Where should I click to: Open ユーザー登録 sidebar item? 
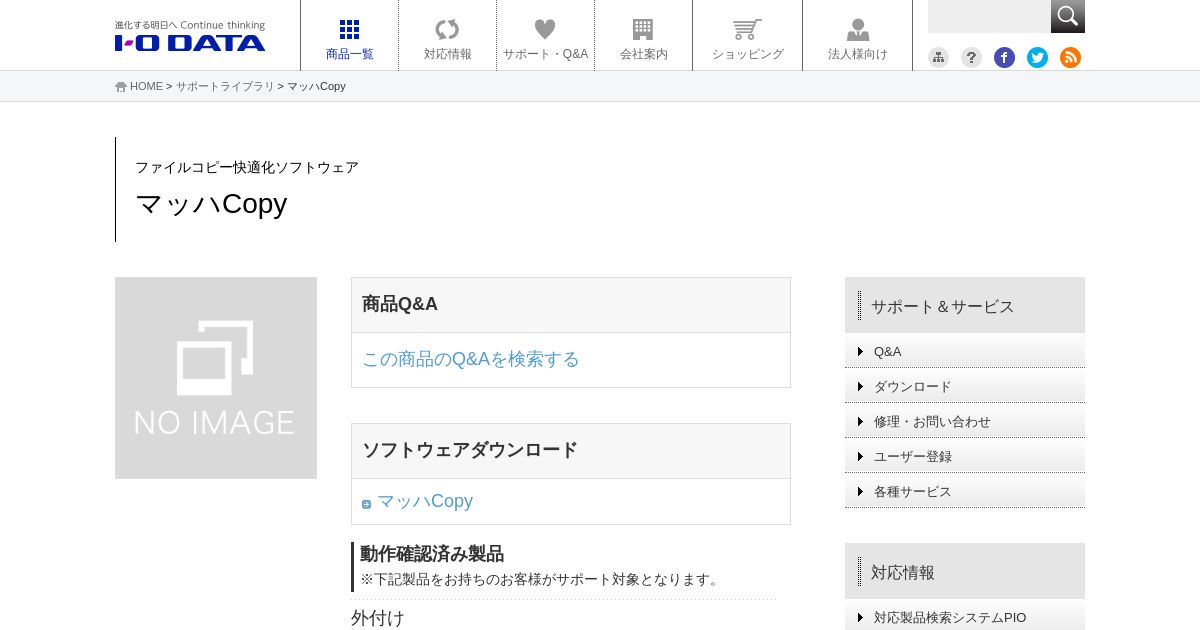click(x=965, y=456)
